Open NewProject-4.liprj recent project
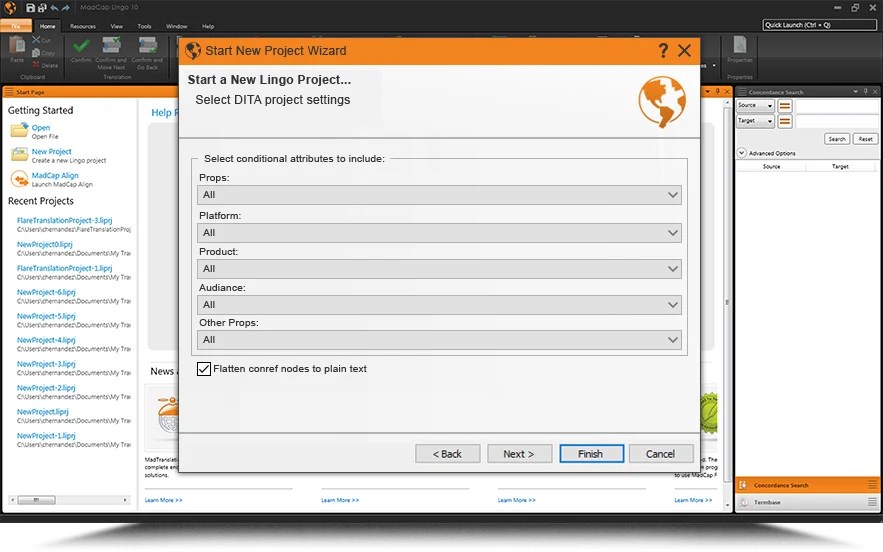 (46, 340)
